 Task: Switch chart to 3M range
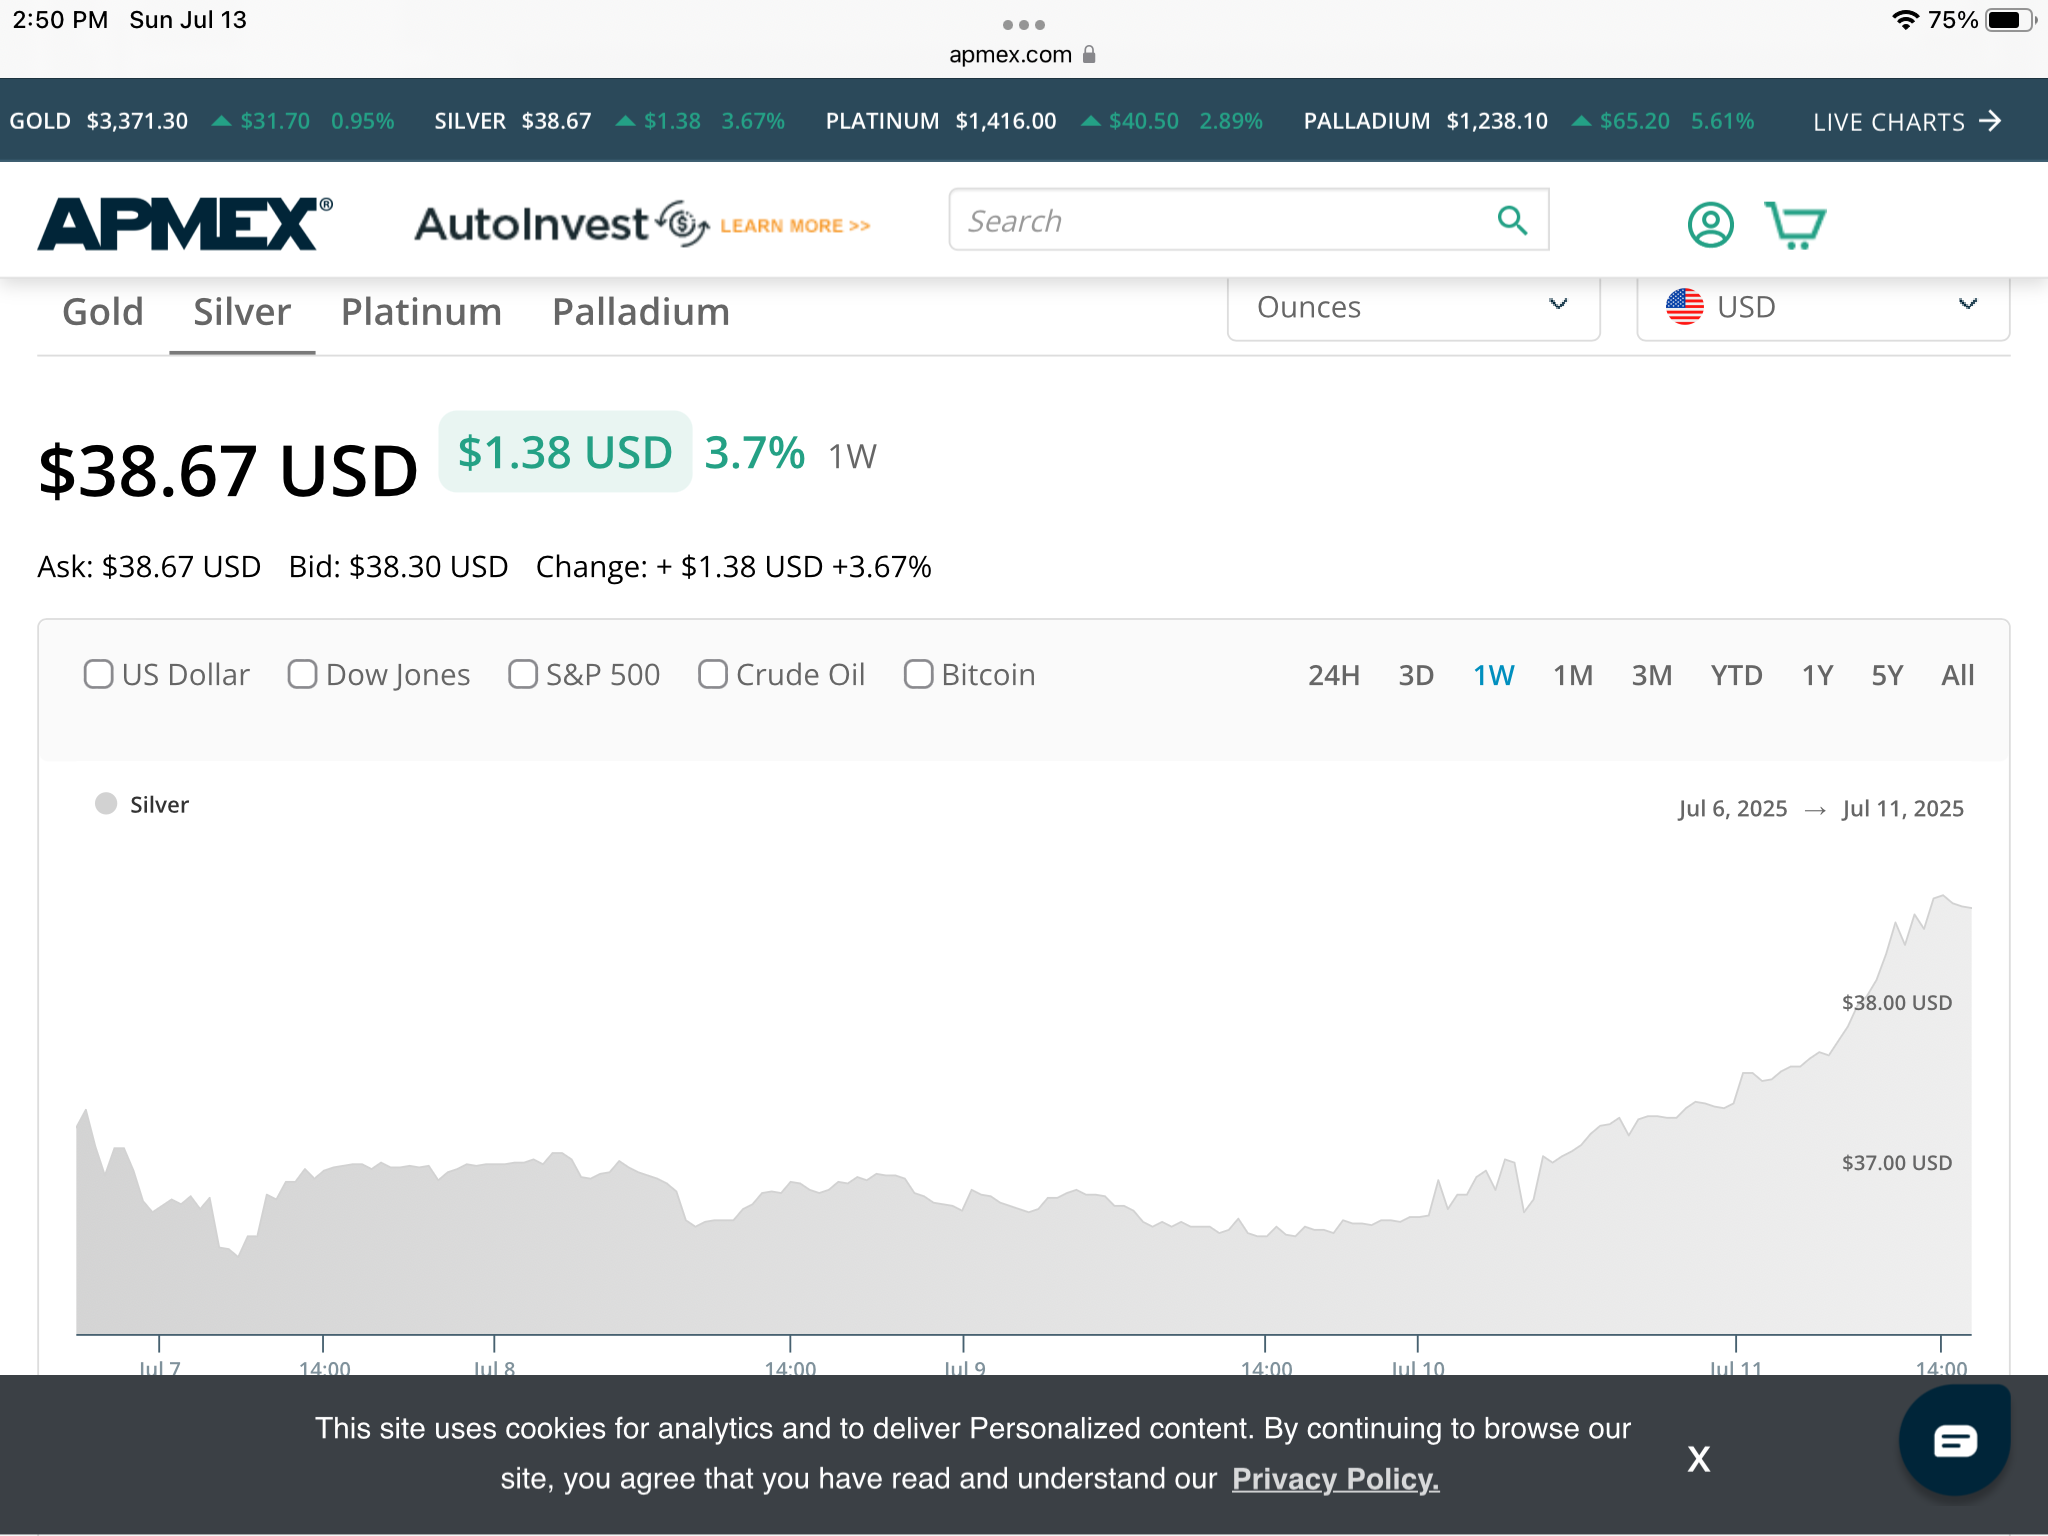coord(1652,675)
